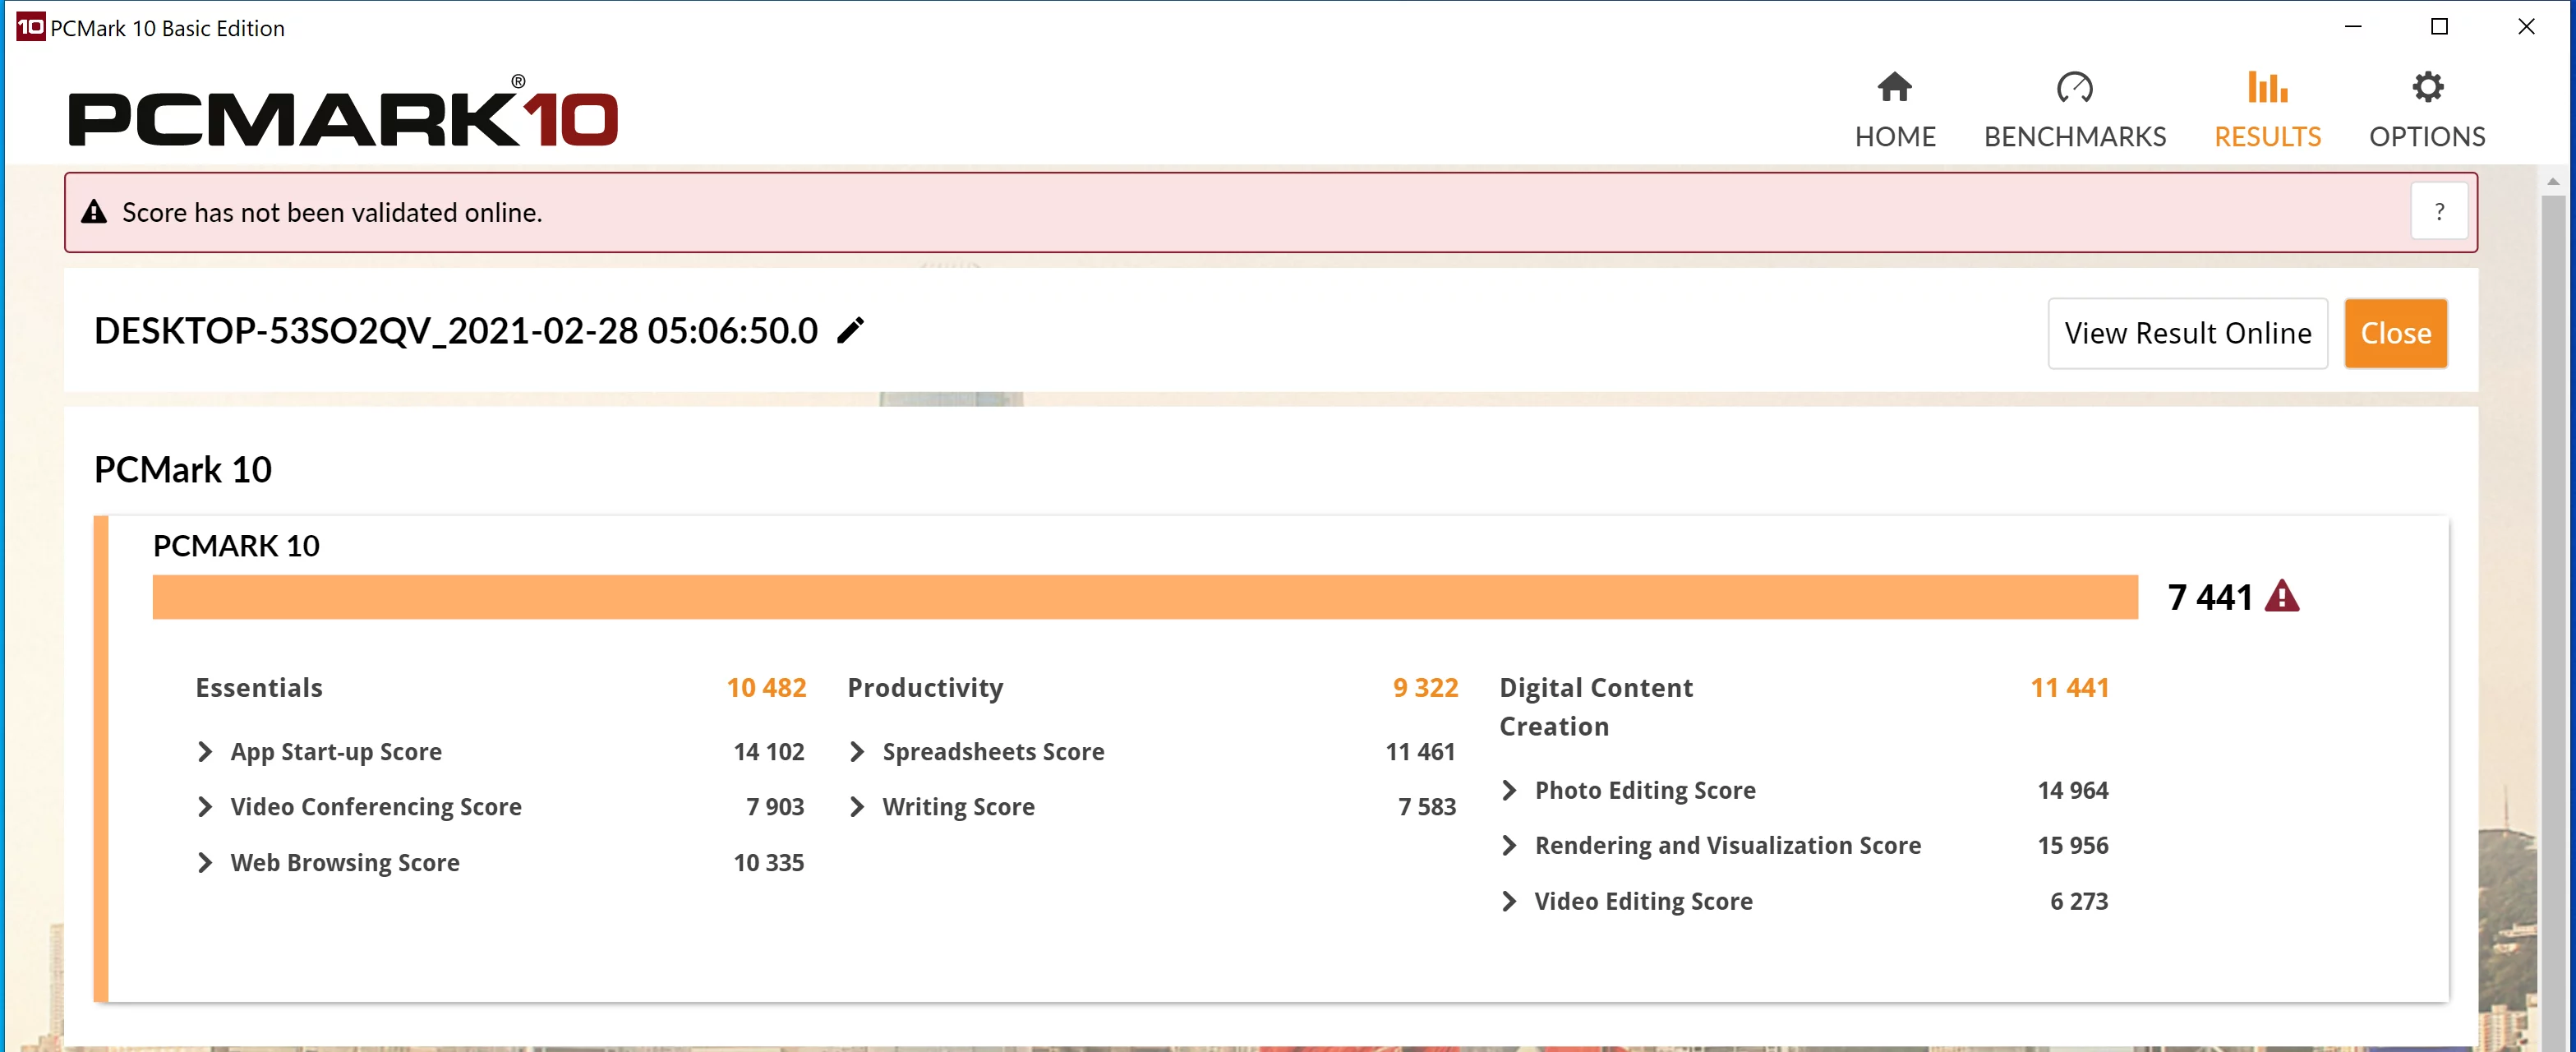
Task: Click the Productivity score 9 322
Action: 1425,687
